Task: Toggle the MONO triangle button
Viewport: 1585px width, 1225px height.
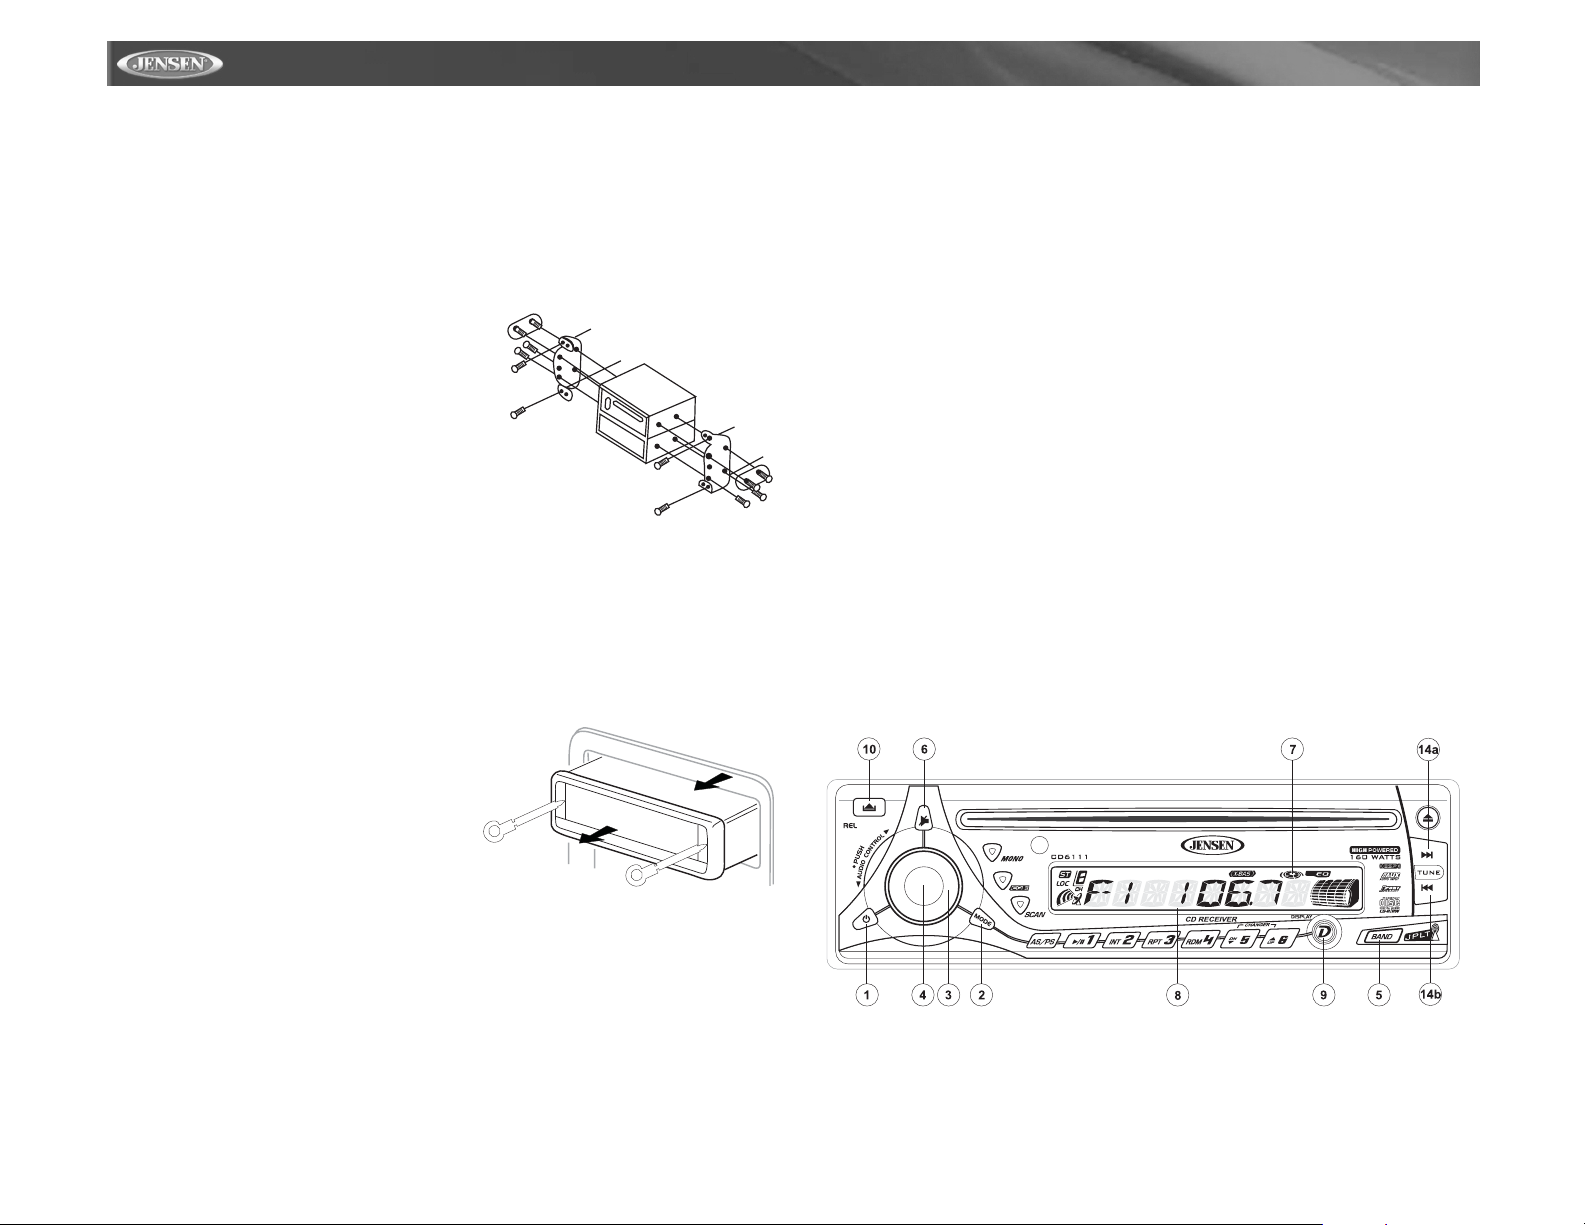Action: pyautogui.click(x=990, y=853)
